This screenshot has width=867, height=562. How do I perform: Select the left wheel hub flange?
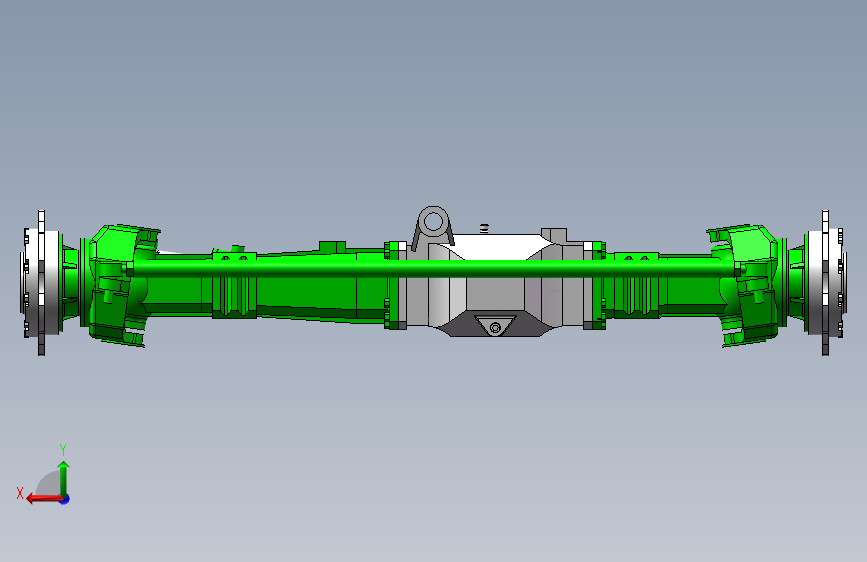(x=41, y=283)
